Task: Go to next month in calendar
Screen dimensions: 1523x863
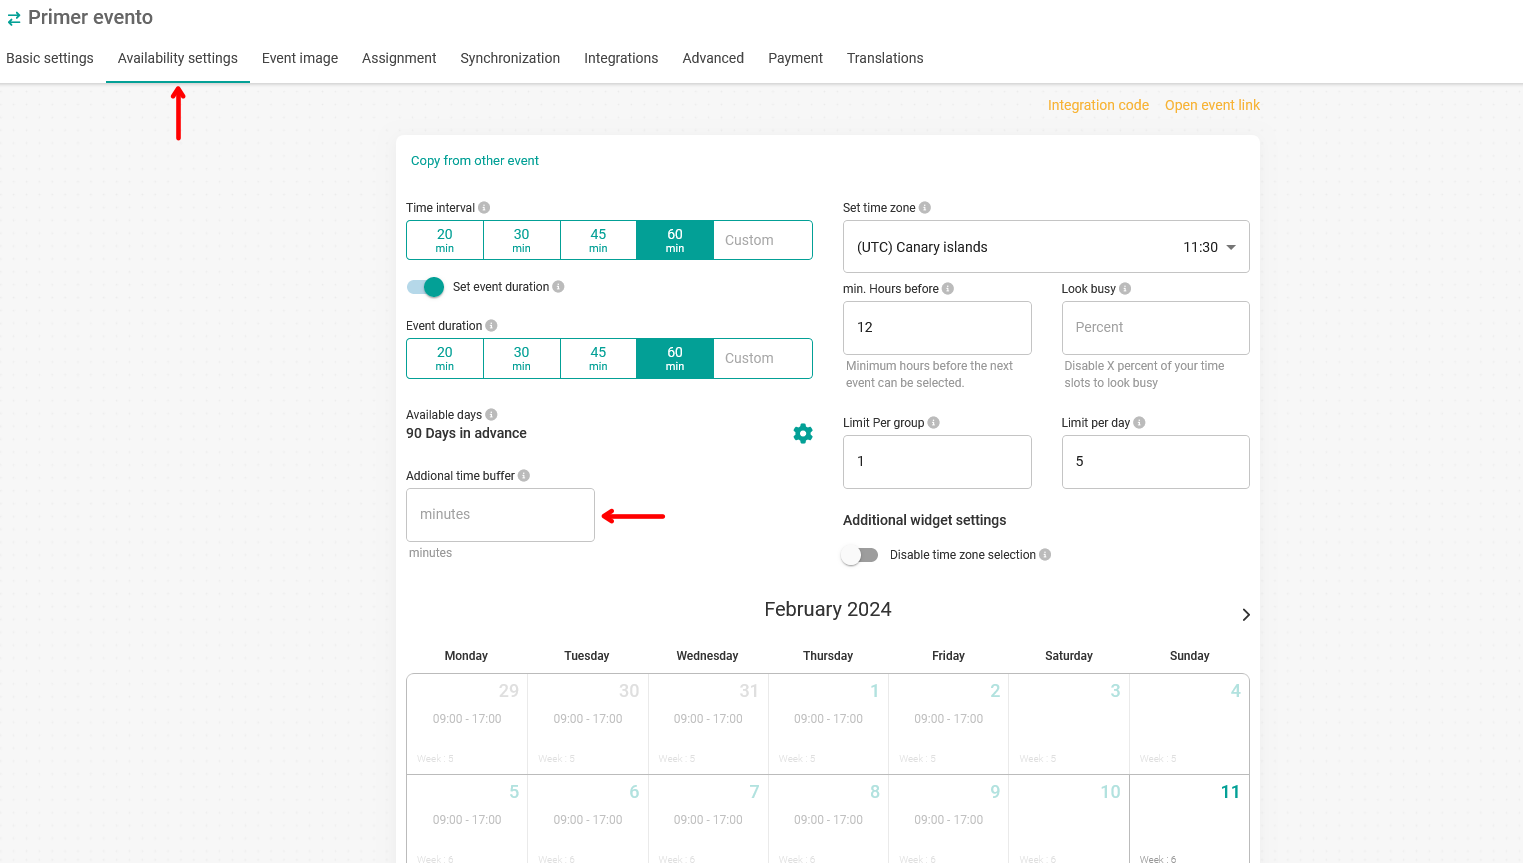Action: pos(1245,615)
